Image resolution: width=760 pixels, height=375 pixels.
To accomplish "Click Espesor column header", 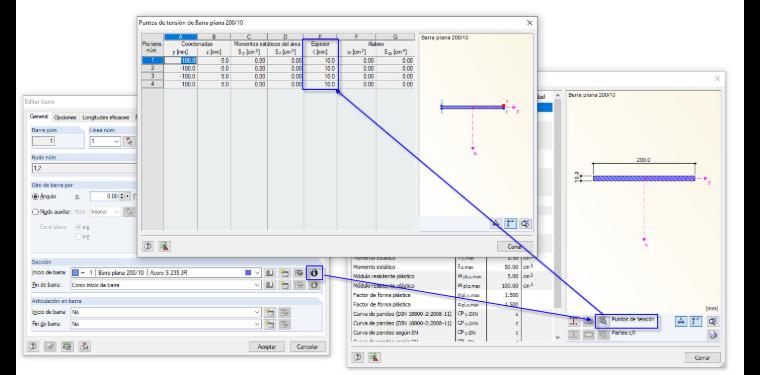I will 320,44.
